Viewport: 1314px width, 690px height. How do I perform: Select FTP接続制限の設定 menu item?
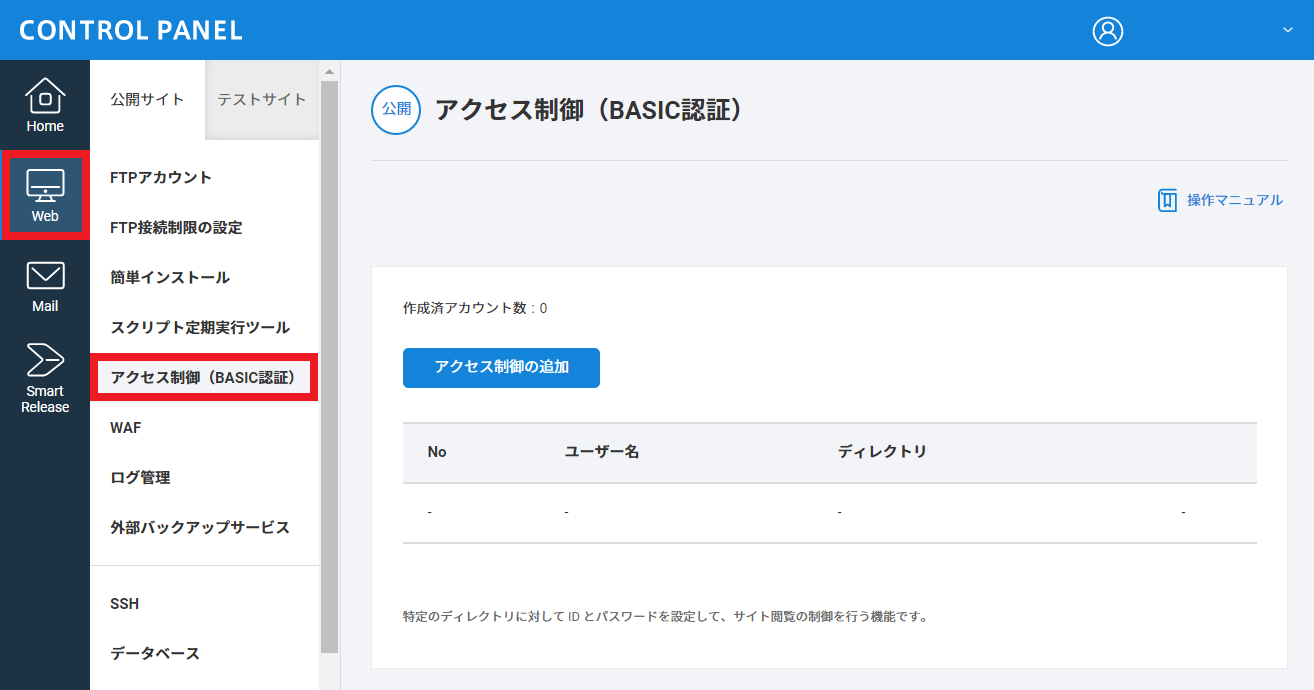(x=176, y=228)
